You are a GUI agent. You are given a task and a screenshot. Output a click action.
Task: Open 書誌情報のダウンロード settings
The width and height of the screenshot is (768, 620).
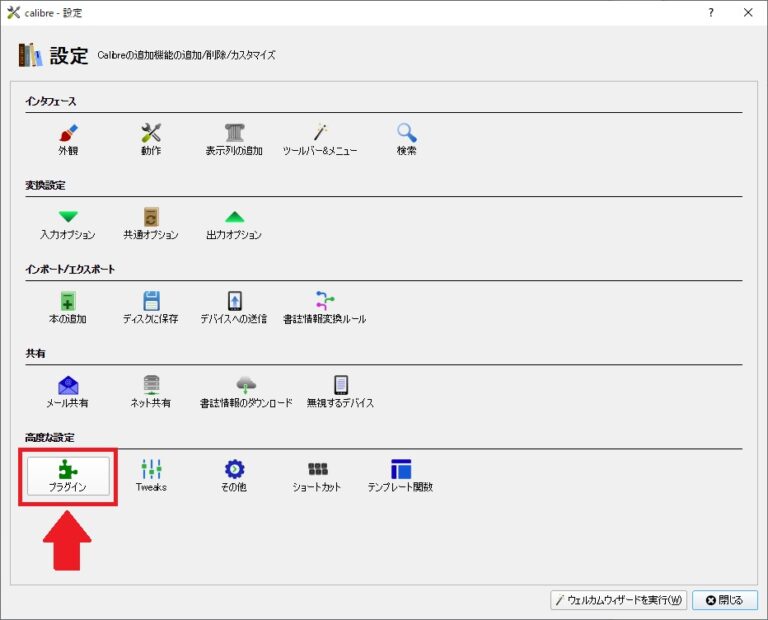click(x=246, y=392)
